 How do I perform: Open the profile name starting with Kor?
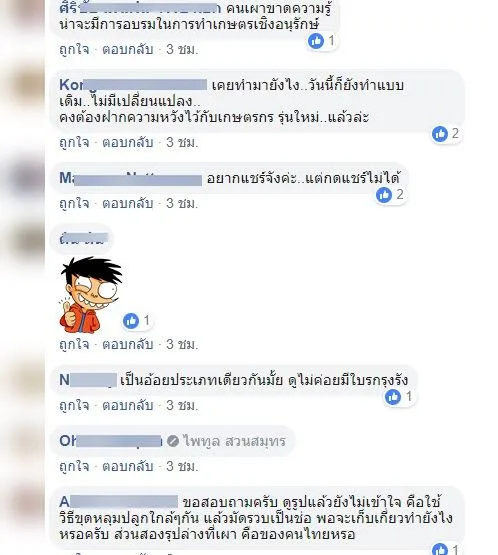[133, 85]
